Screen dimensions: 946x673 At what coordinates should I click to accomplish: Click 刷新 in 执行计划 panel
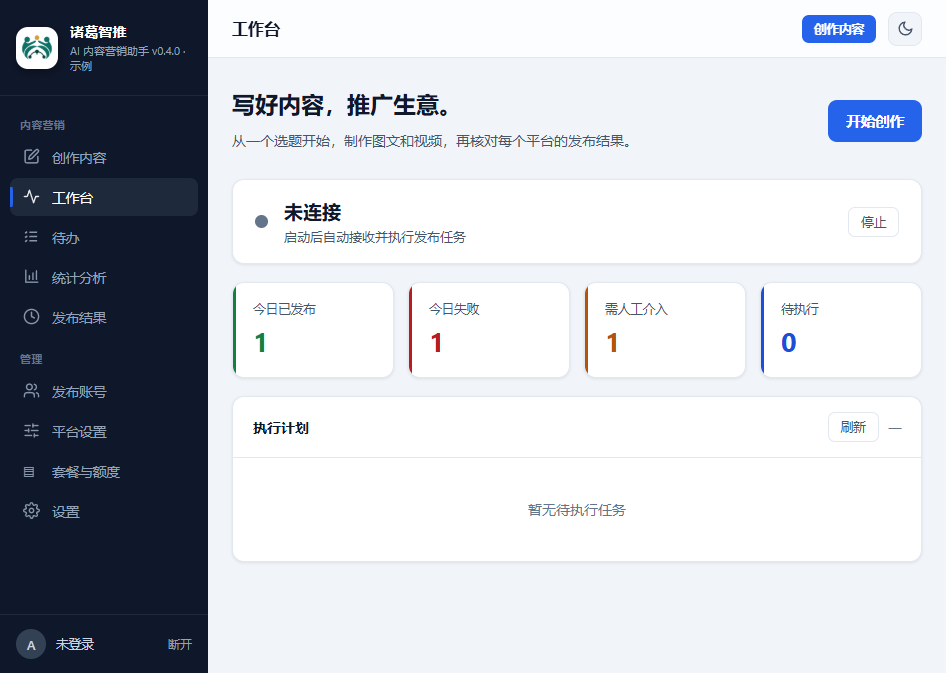click(x=853, y=427)
